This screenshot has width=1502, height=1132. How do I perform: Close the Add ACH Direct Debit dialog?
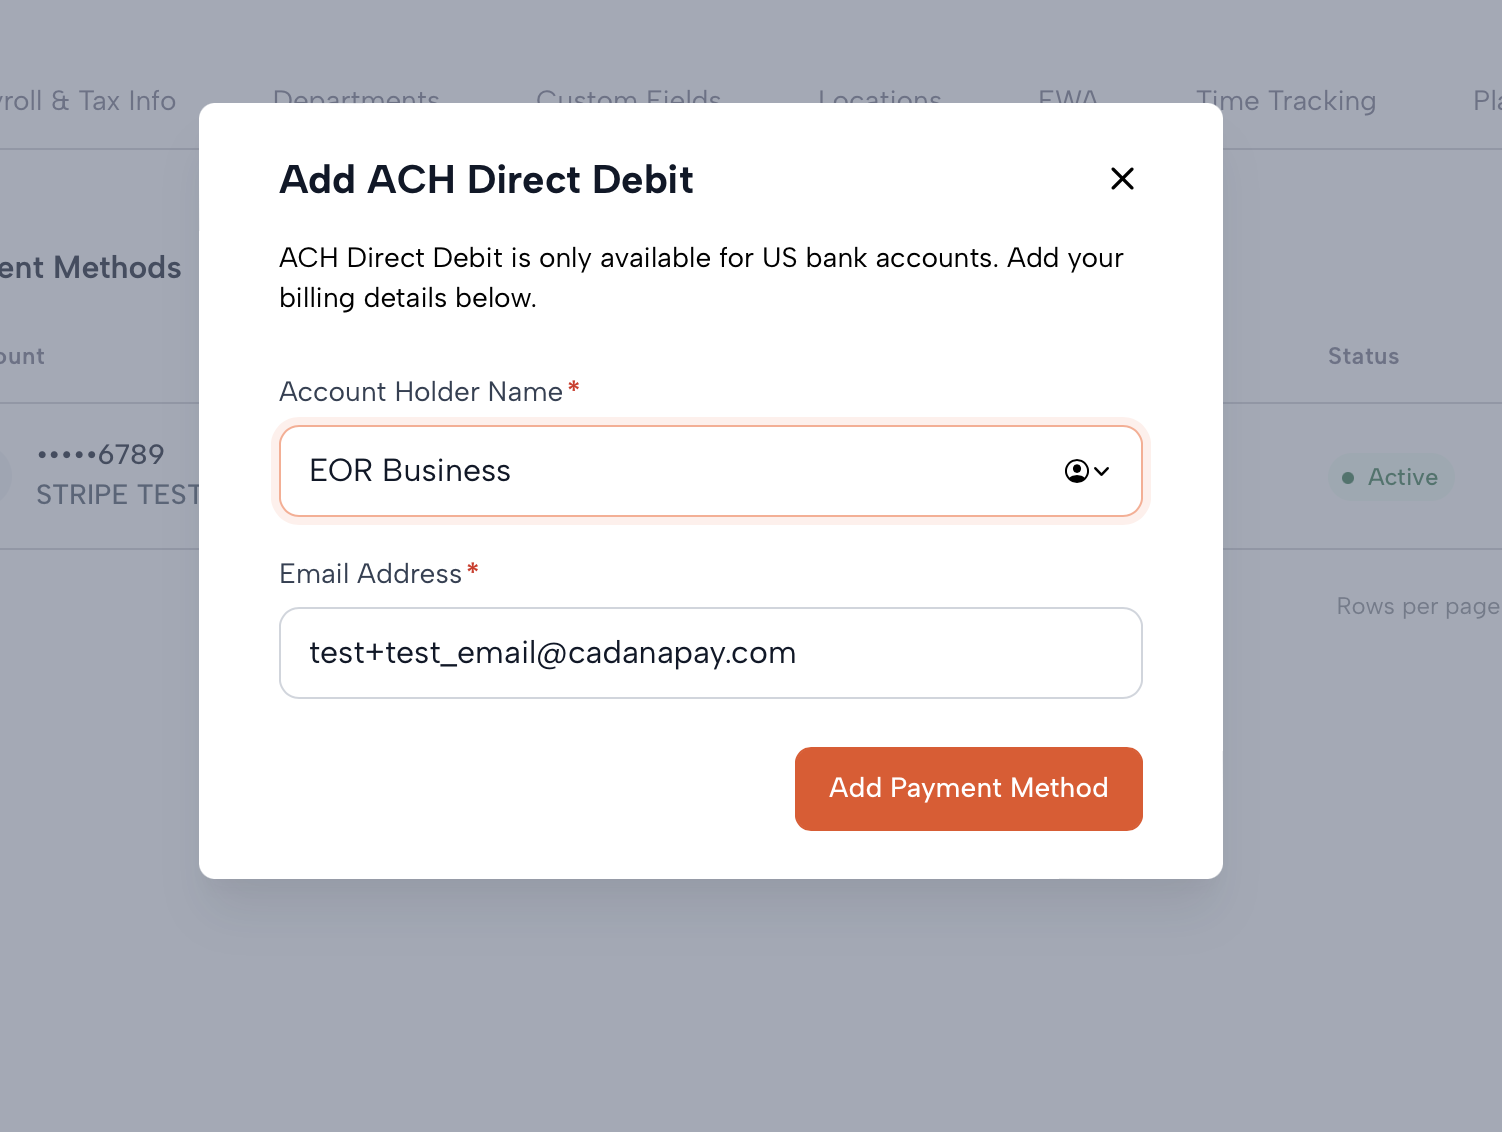[x=1122, y=179]
